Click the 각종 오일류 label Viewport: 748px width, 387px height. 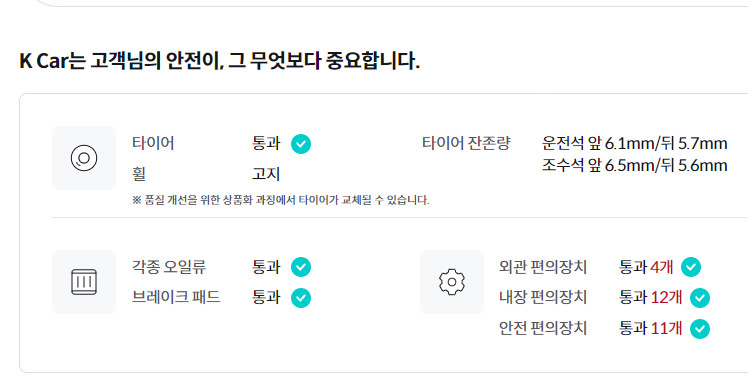pyautogui.click(x=169, y=267)
